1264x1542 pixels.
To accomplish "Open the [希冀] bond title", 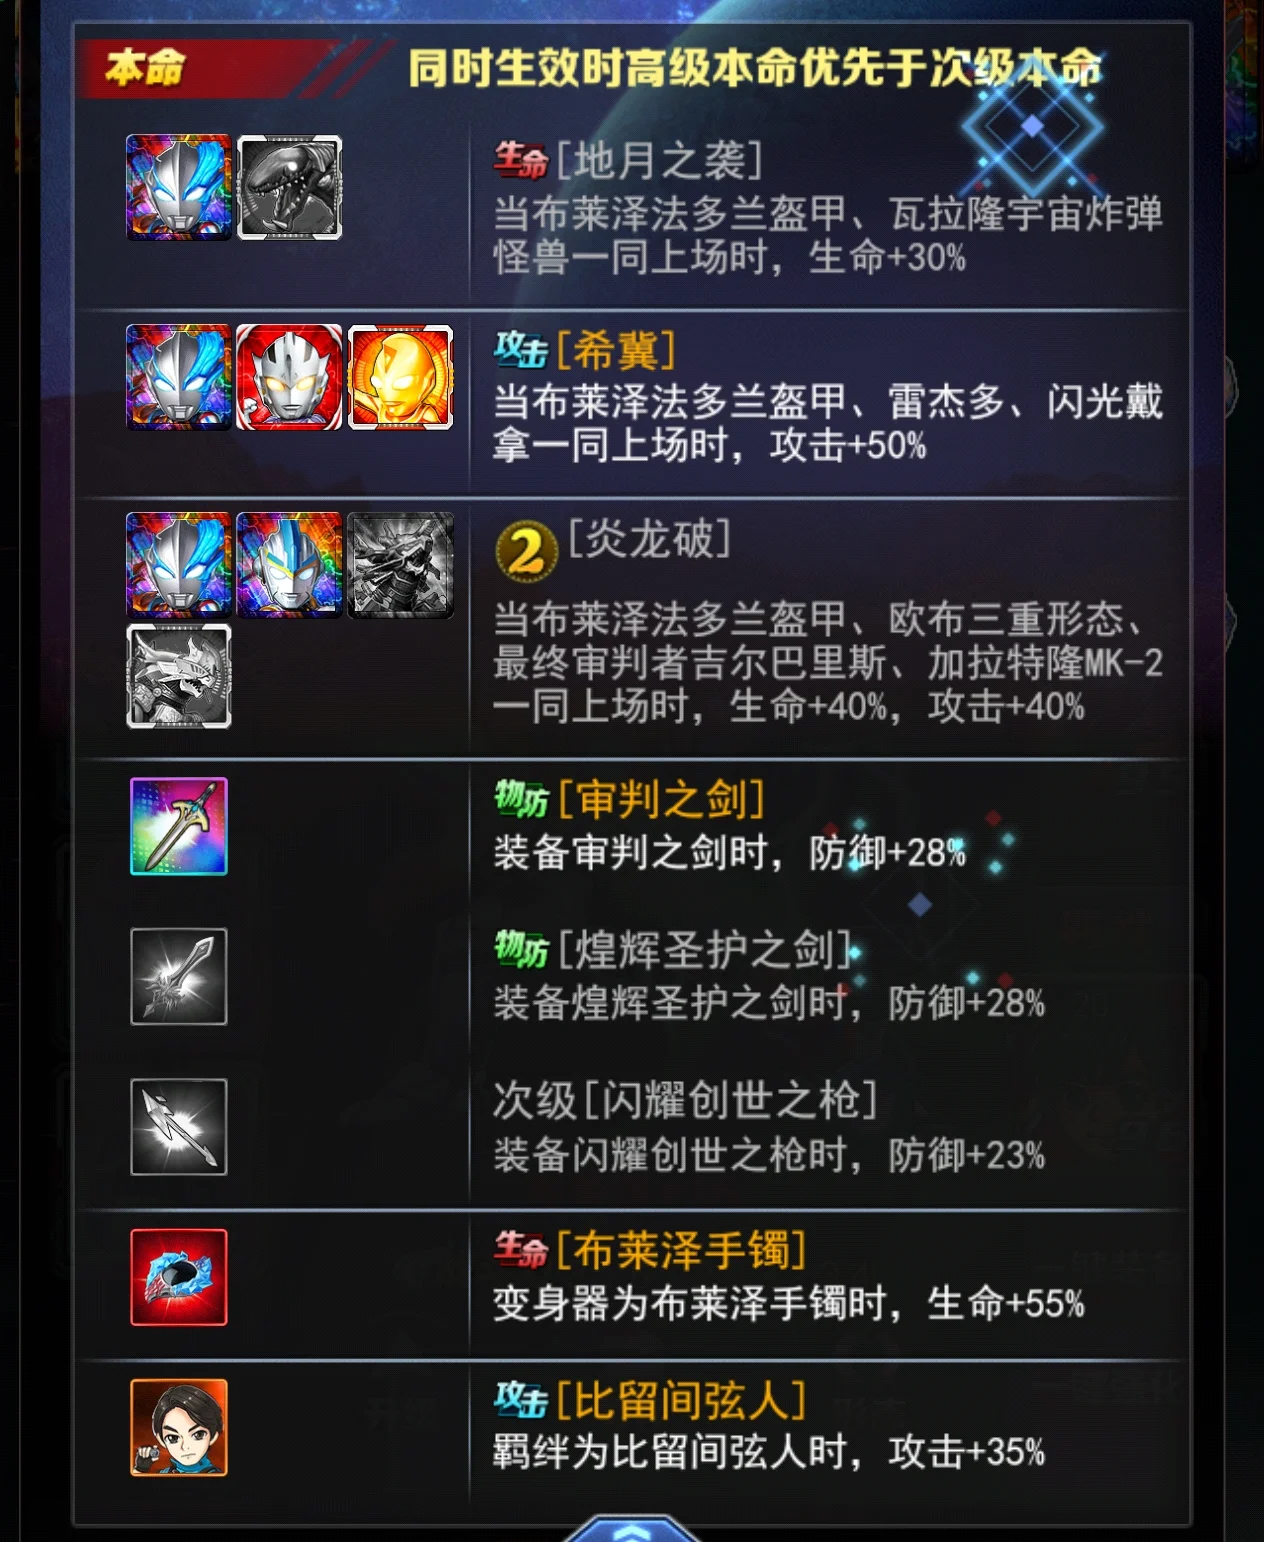I will pyautogui.click(x=615, y=350).
